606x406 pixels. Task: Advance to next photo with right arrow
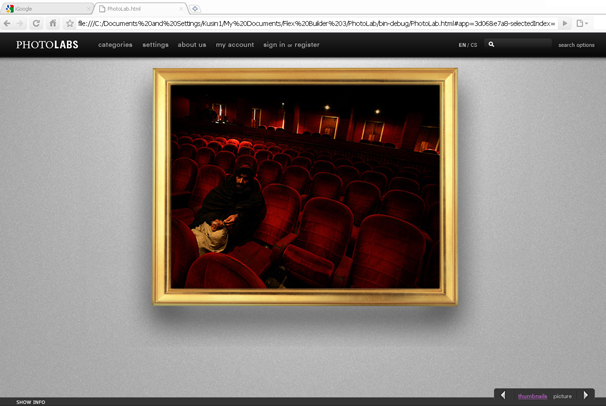586,396
